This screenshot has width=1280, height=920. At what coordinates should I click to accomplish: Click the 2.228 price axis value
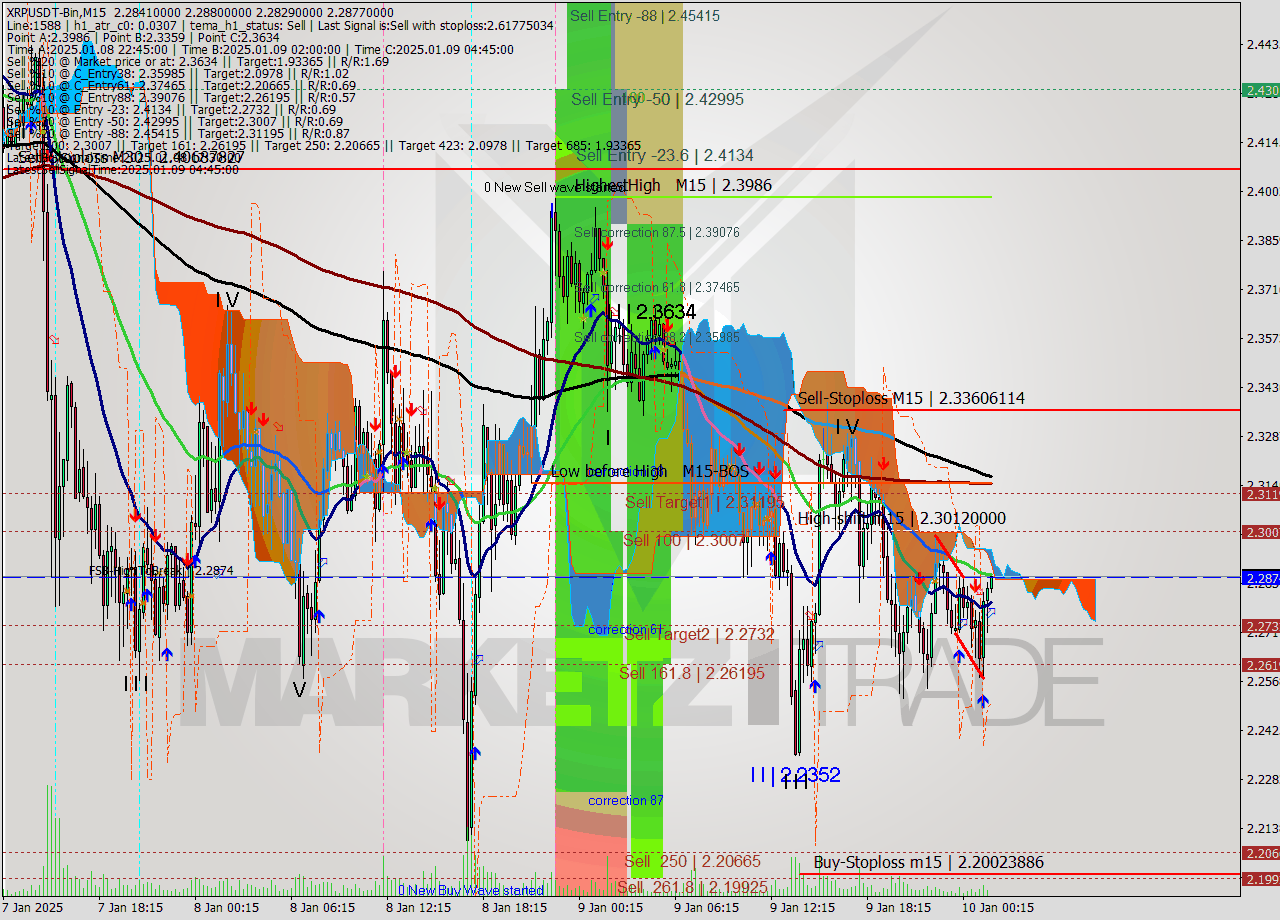tap(1261, 779)
